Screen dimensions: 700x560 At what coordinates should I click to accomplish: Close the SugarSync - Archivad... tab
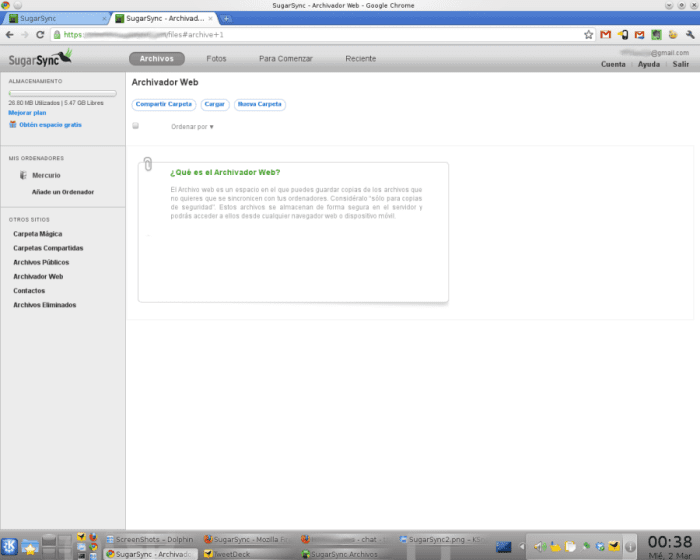click(210, 19)
